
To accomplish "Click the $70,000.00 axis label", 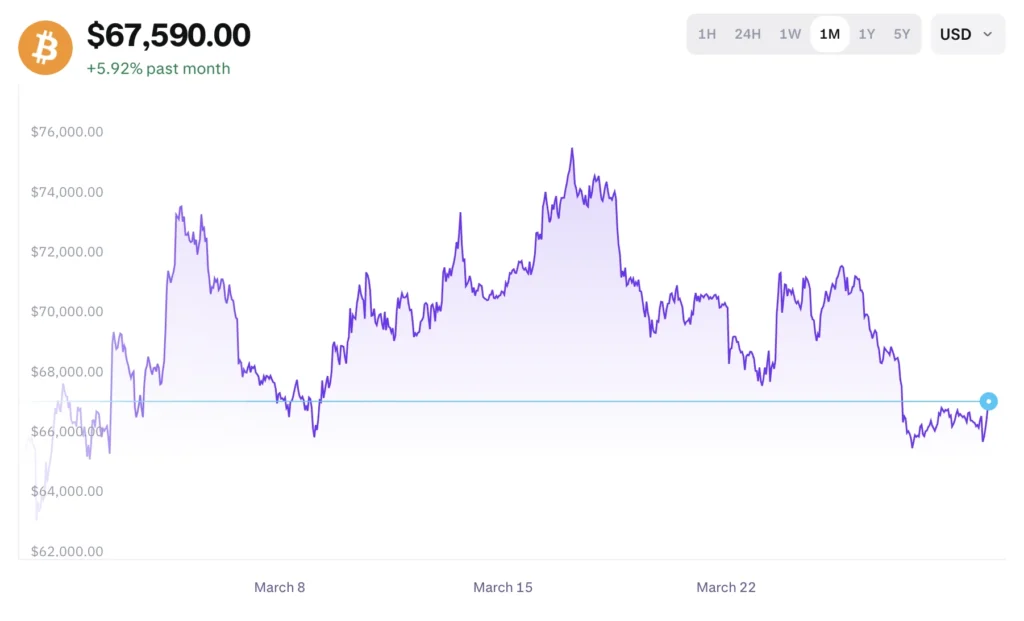I will point(67,312).
